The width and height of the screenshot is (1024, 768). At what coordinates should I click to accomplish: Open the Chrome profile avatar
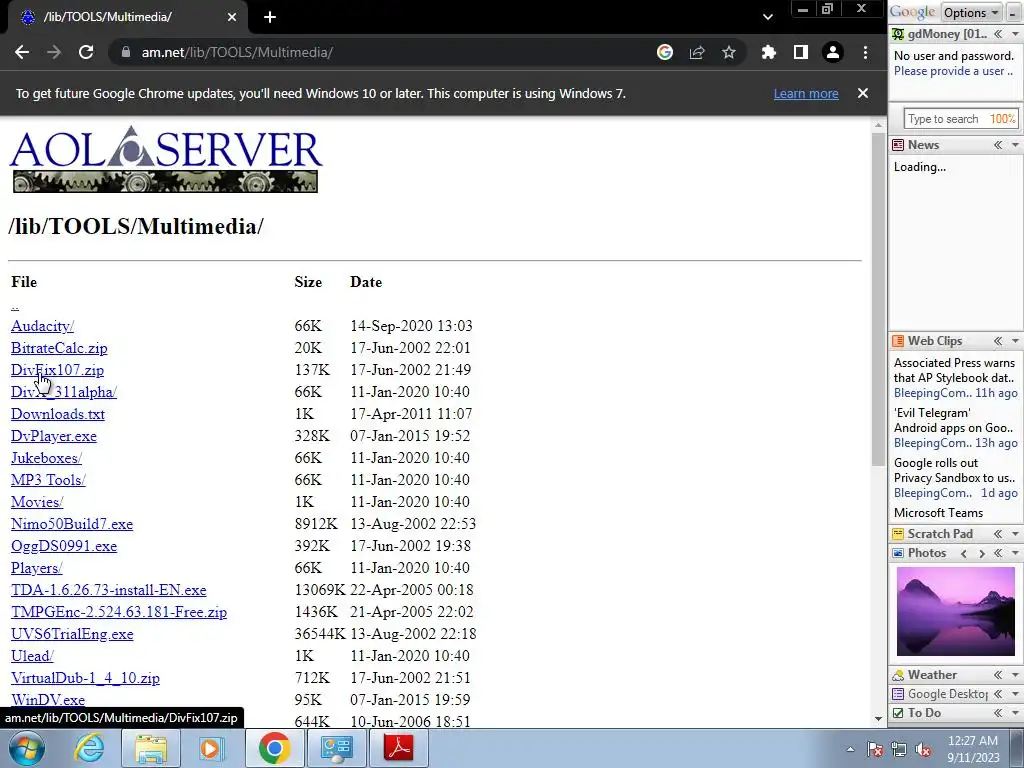click(x=833, y=52)
